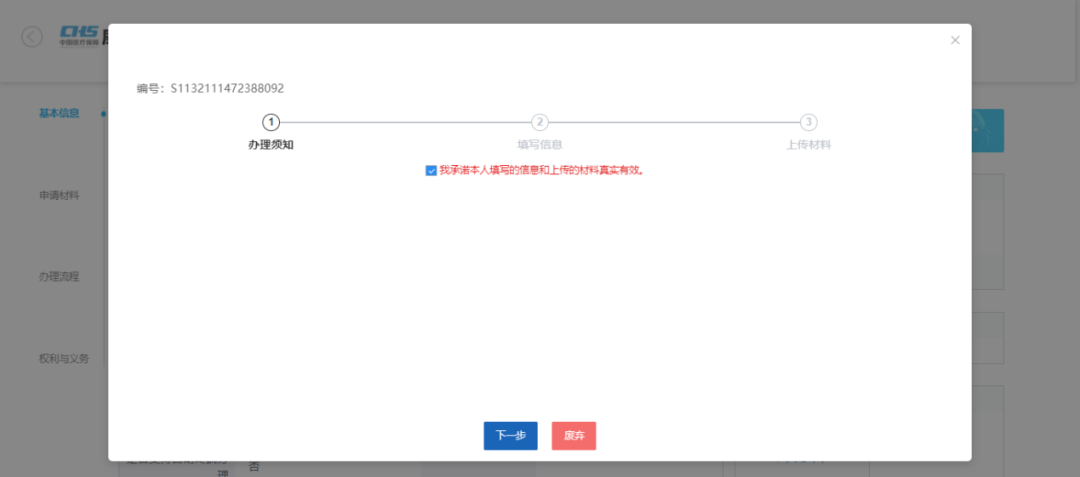Uncheck the 我承诺 commitment checkbox
The height and width of the screenshot is (477, 1080).
pyautogui.click(x=431, y=171)
